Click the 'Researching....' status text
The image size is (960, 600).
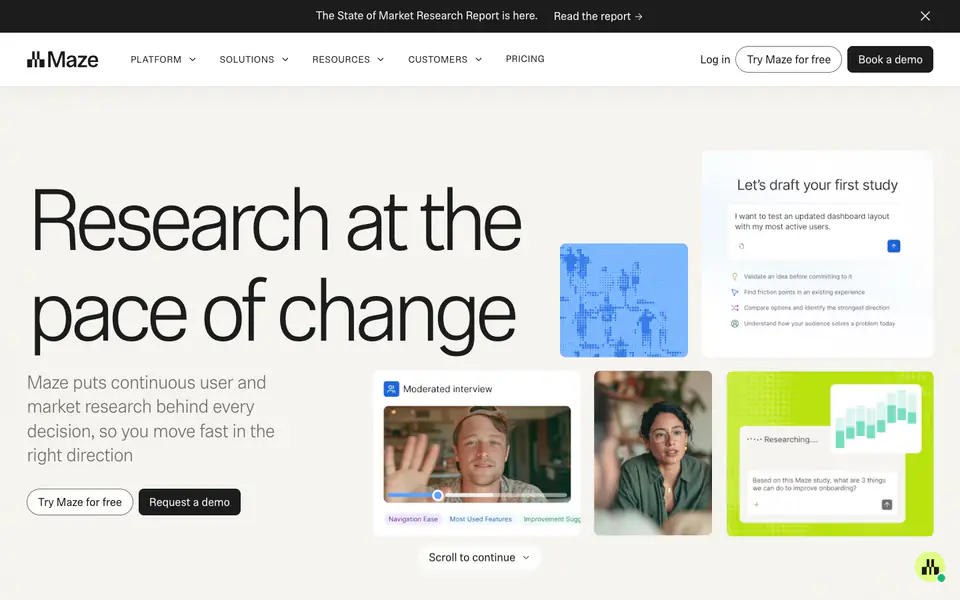(790, 440)
